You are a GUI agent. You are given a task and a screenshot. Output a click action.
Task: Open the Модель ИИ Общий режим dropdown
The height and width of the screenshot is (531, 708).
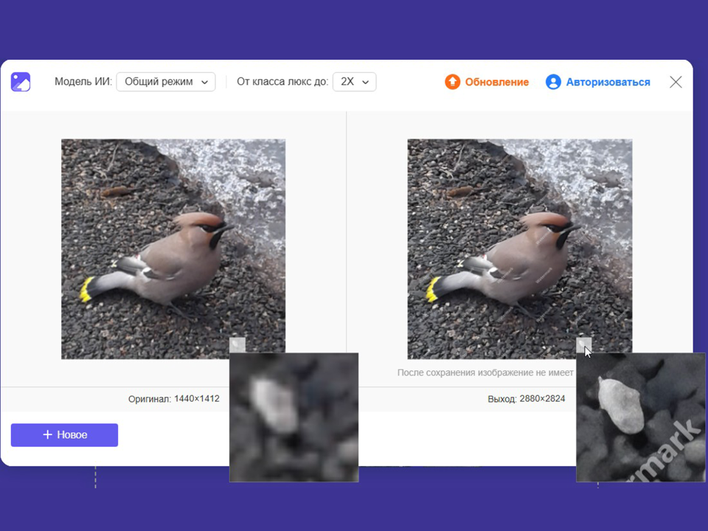pos(166,82)
